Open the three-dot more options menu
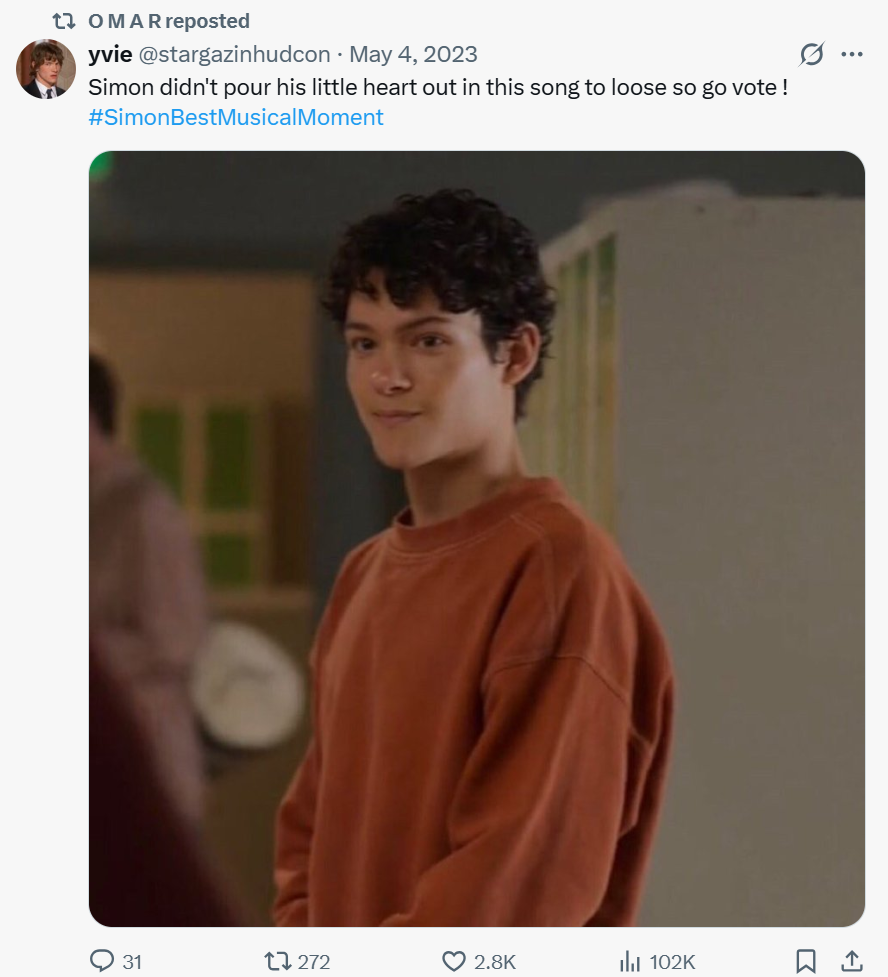888x977 pixels. (x=851, y=54)
